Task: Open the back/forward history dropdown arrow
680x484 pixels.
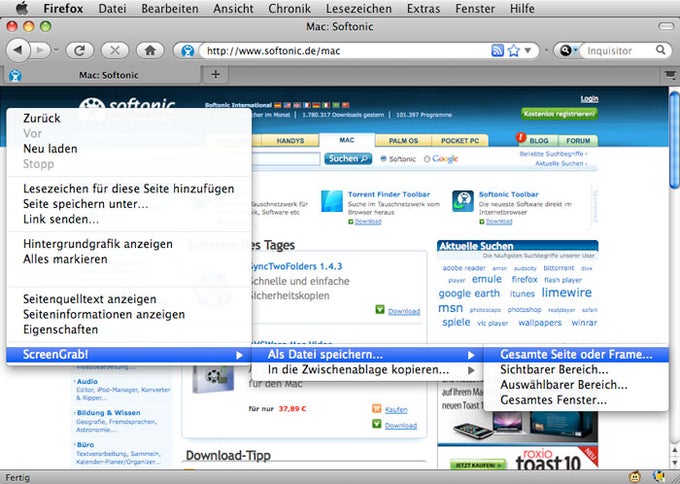Action: point(56,50)
